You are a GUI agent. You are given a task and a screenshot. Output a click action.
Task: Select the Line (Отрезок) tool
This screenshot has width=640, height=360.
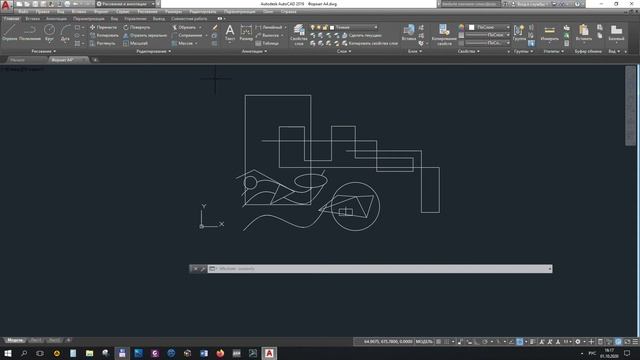[x=9, y=33]
